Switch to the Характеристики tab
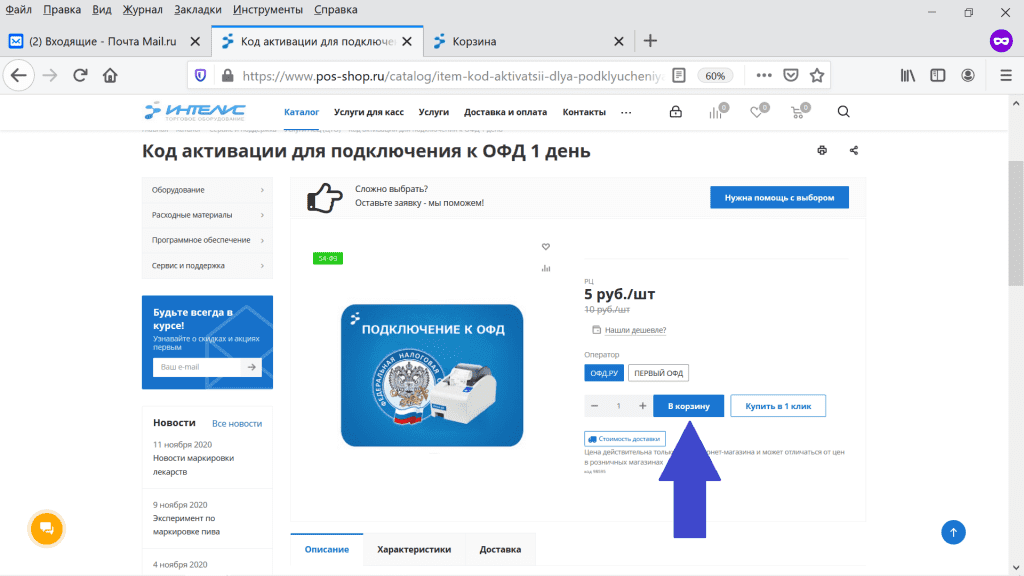The width and height of the screenshot is (1024, 576). pos(413,550)
